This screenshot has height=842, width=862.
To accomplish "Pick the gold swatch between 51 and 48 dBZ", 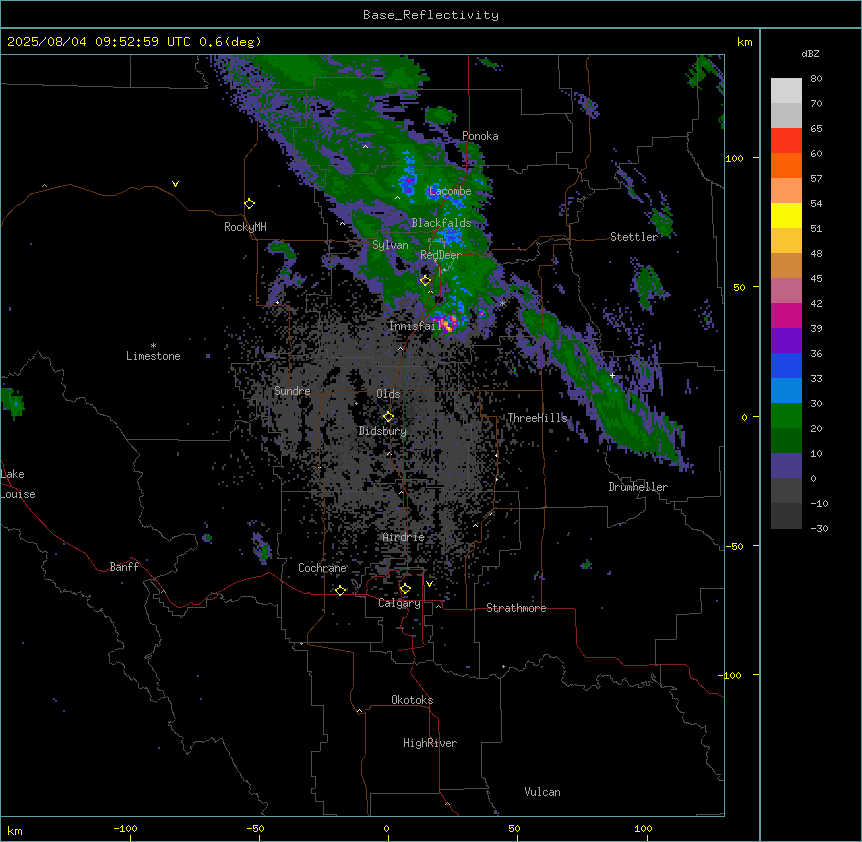I will click(x=786, y=241).
